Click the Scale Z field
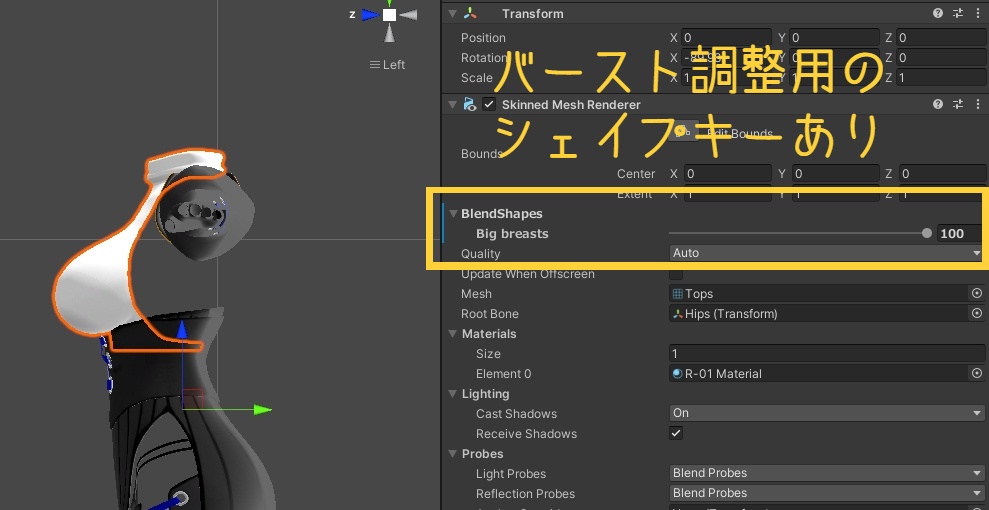The image size is (989, 510). coord(940,78)
